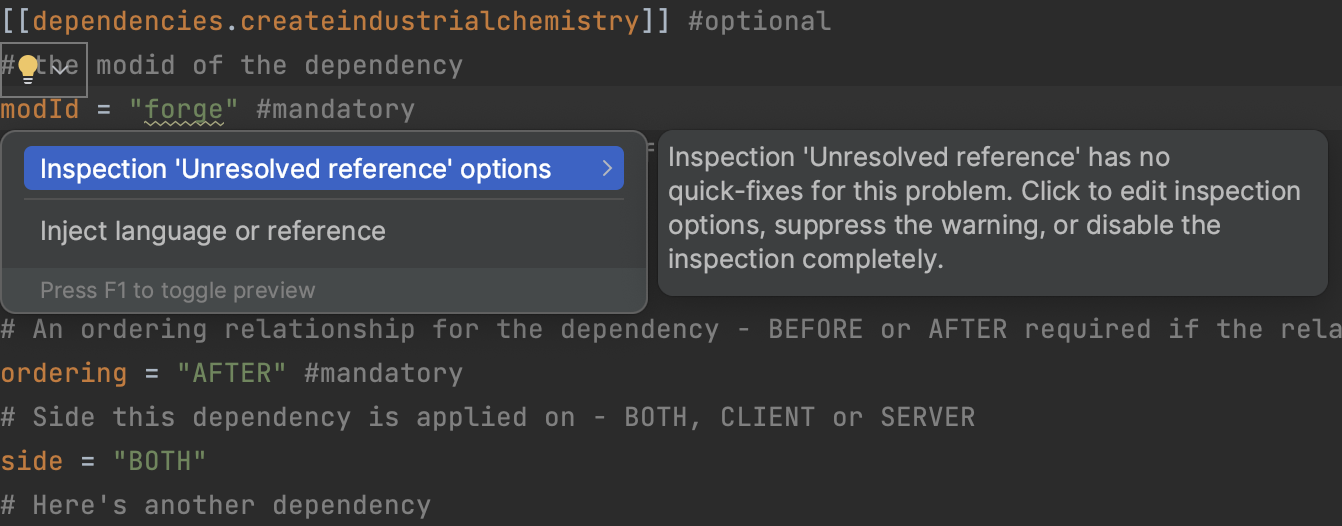Expand the submenu chevron on the Inspection options row
1342x526 pixels.
(606, 169)
